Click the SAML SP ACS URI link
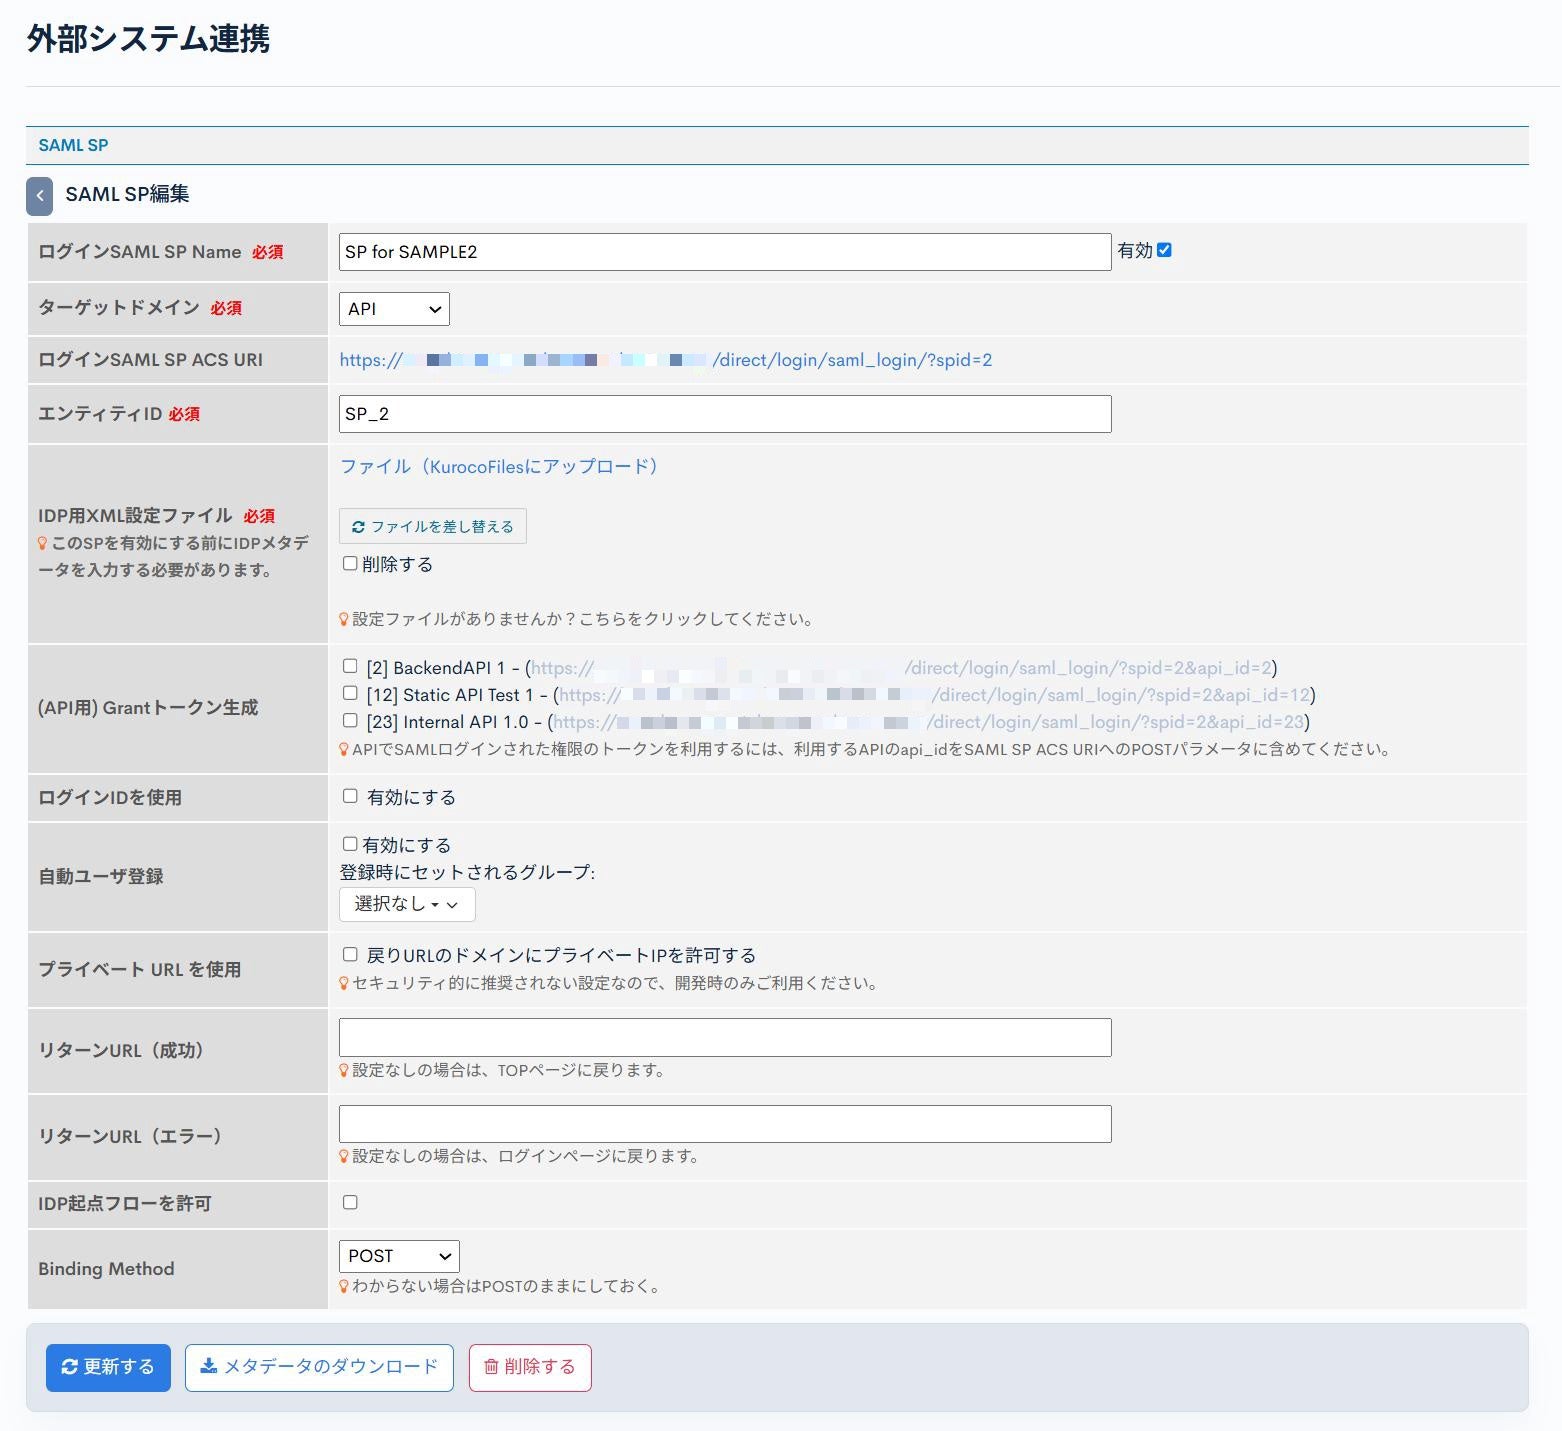1562x1431 pixels. [665, 359]
